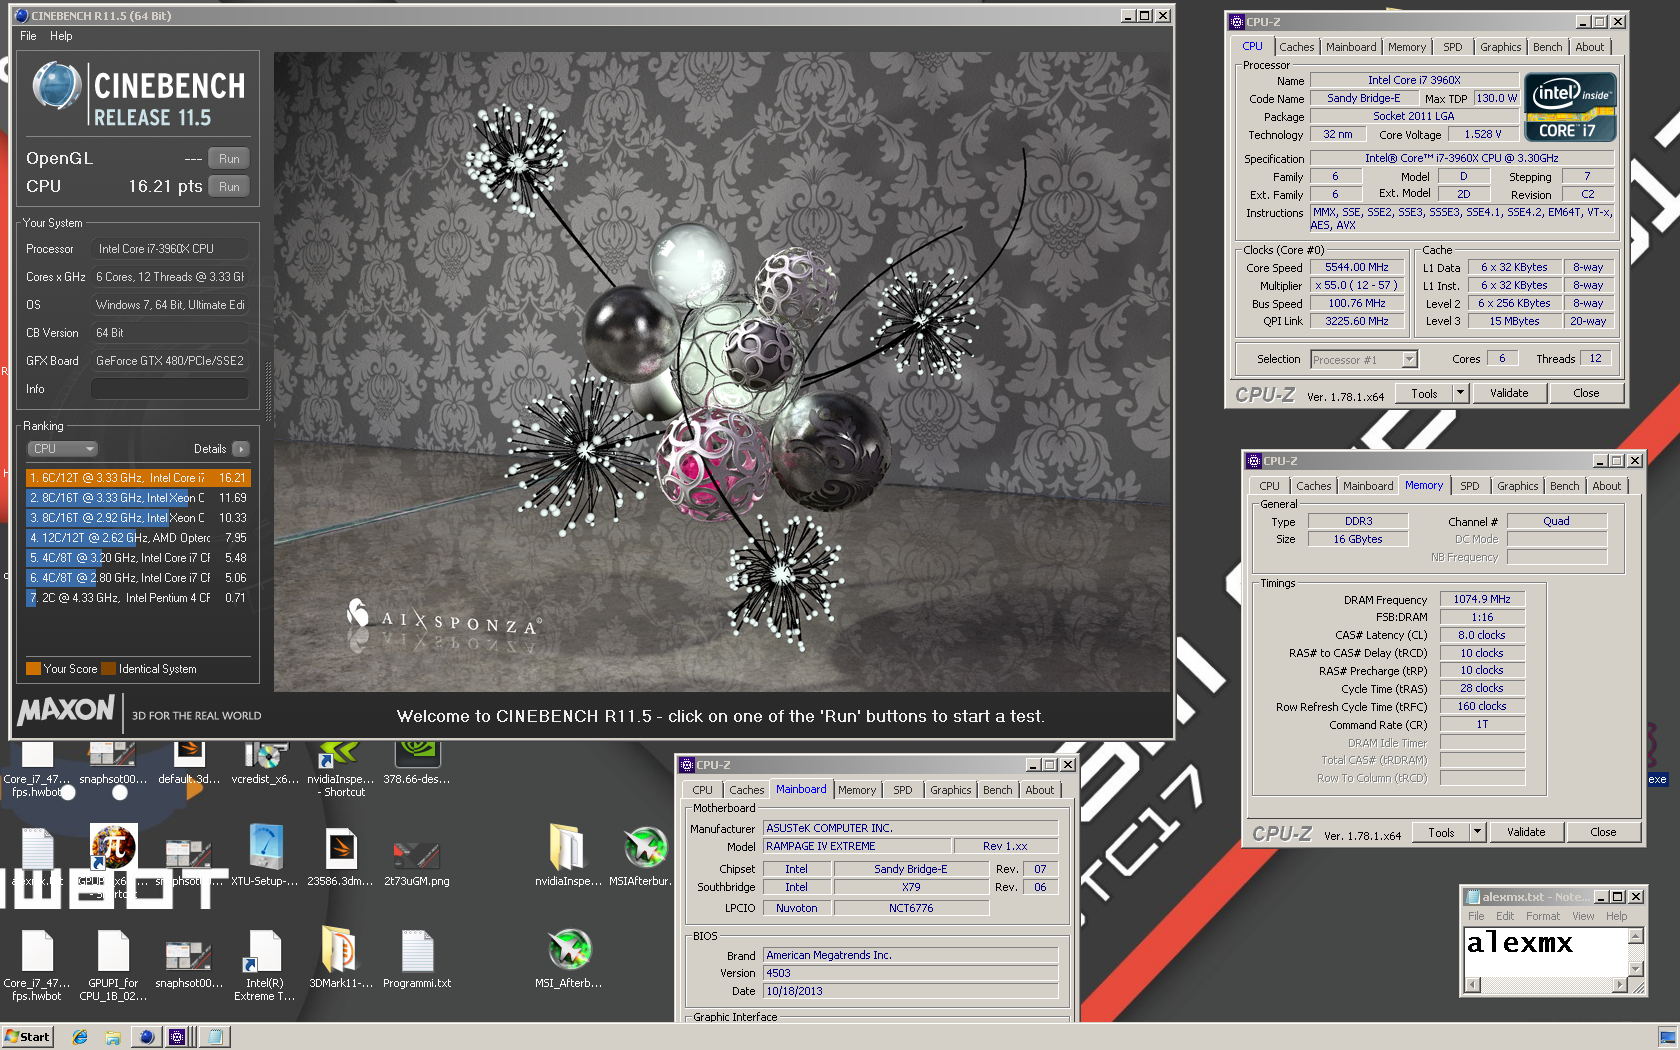Click the Info input field in Cinebench
The width and height of the screenshot is (1680, 1050).
(169, 389)
